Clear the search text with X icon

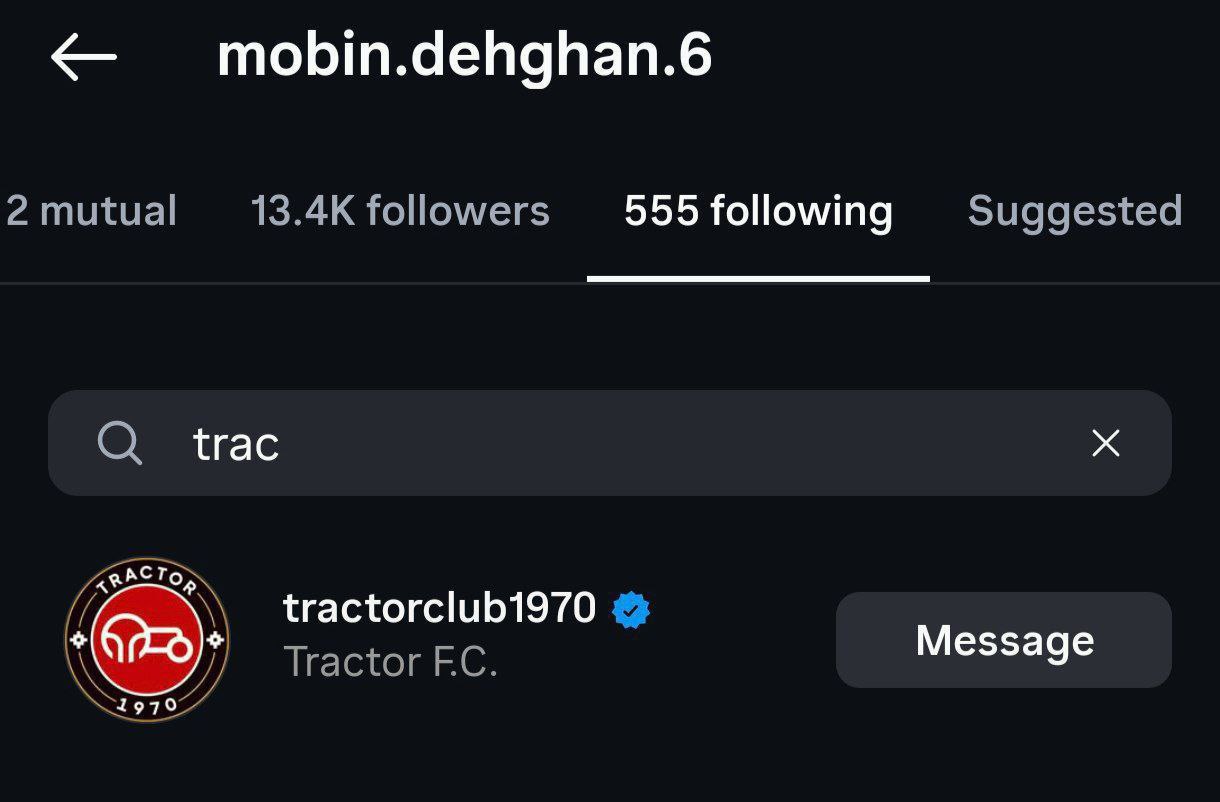point(1105,443)
